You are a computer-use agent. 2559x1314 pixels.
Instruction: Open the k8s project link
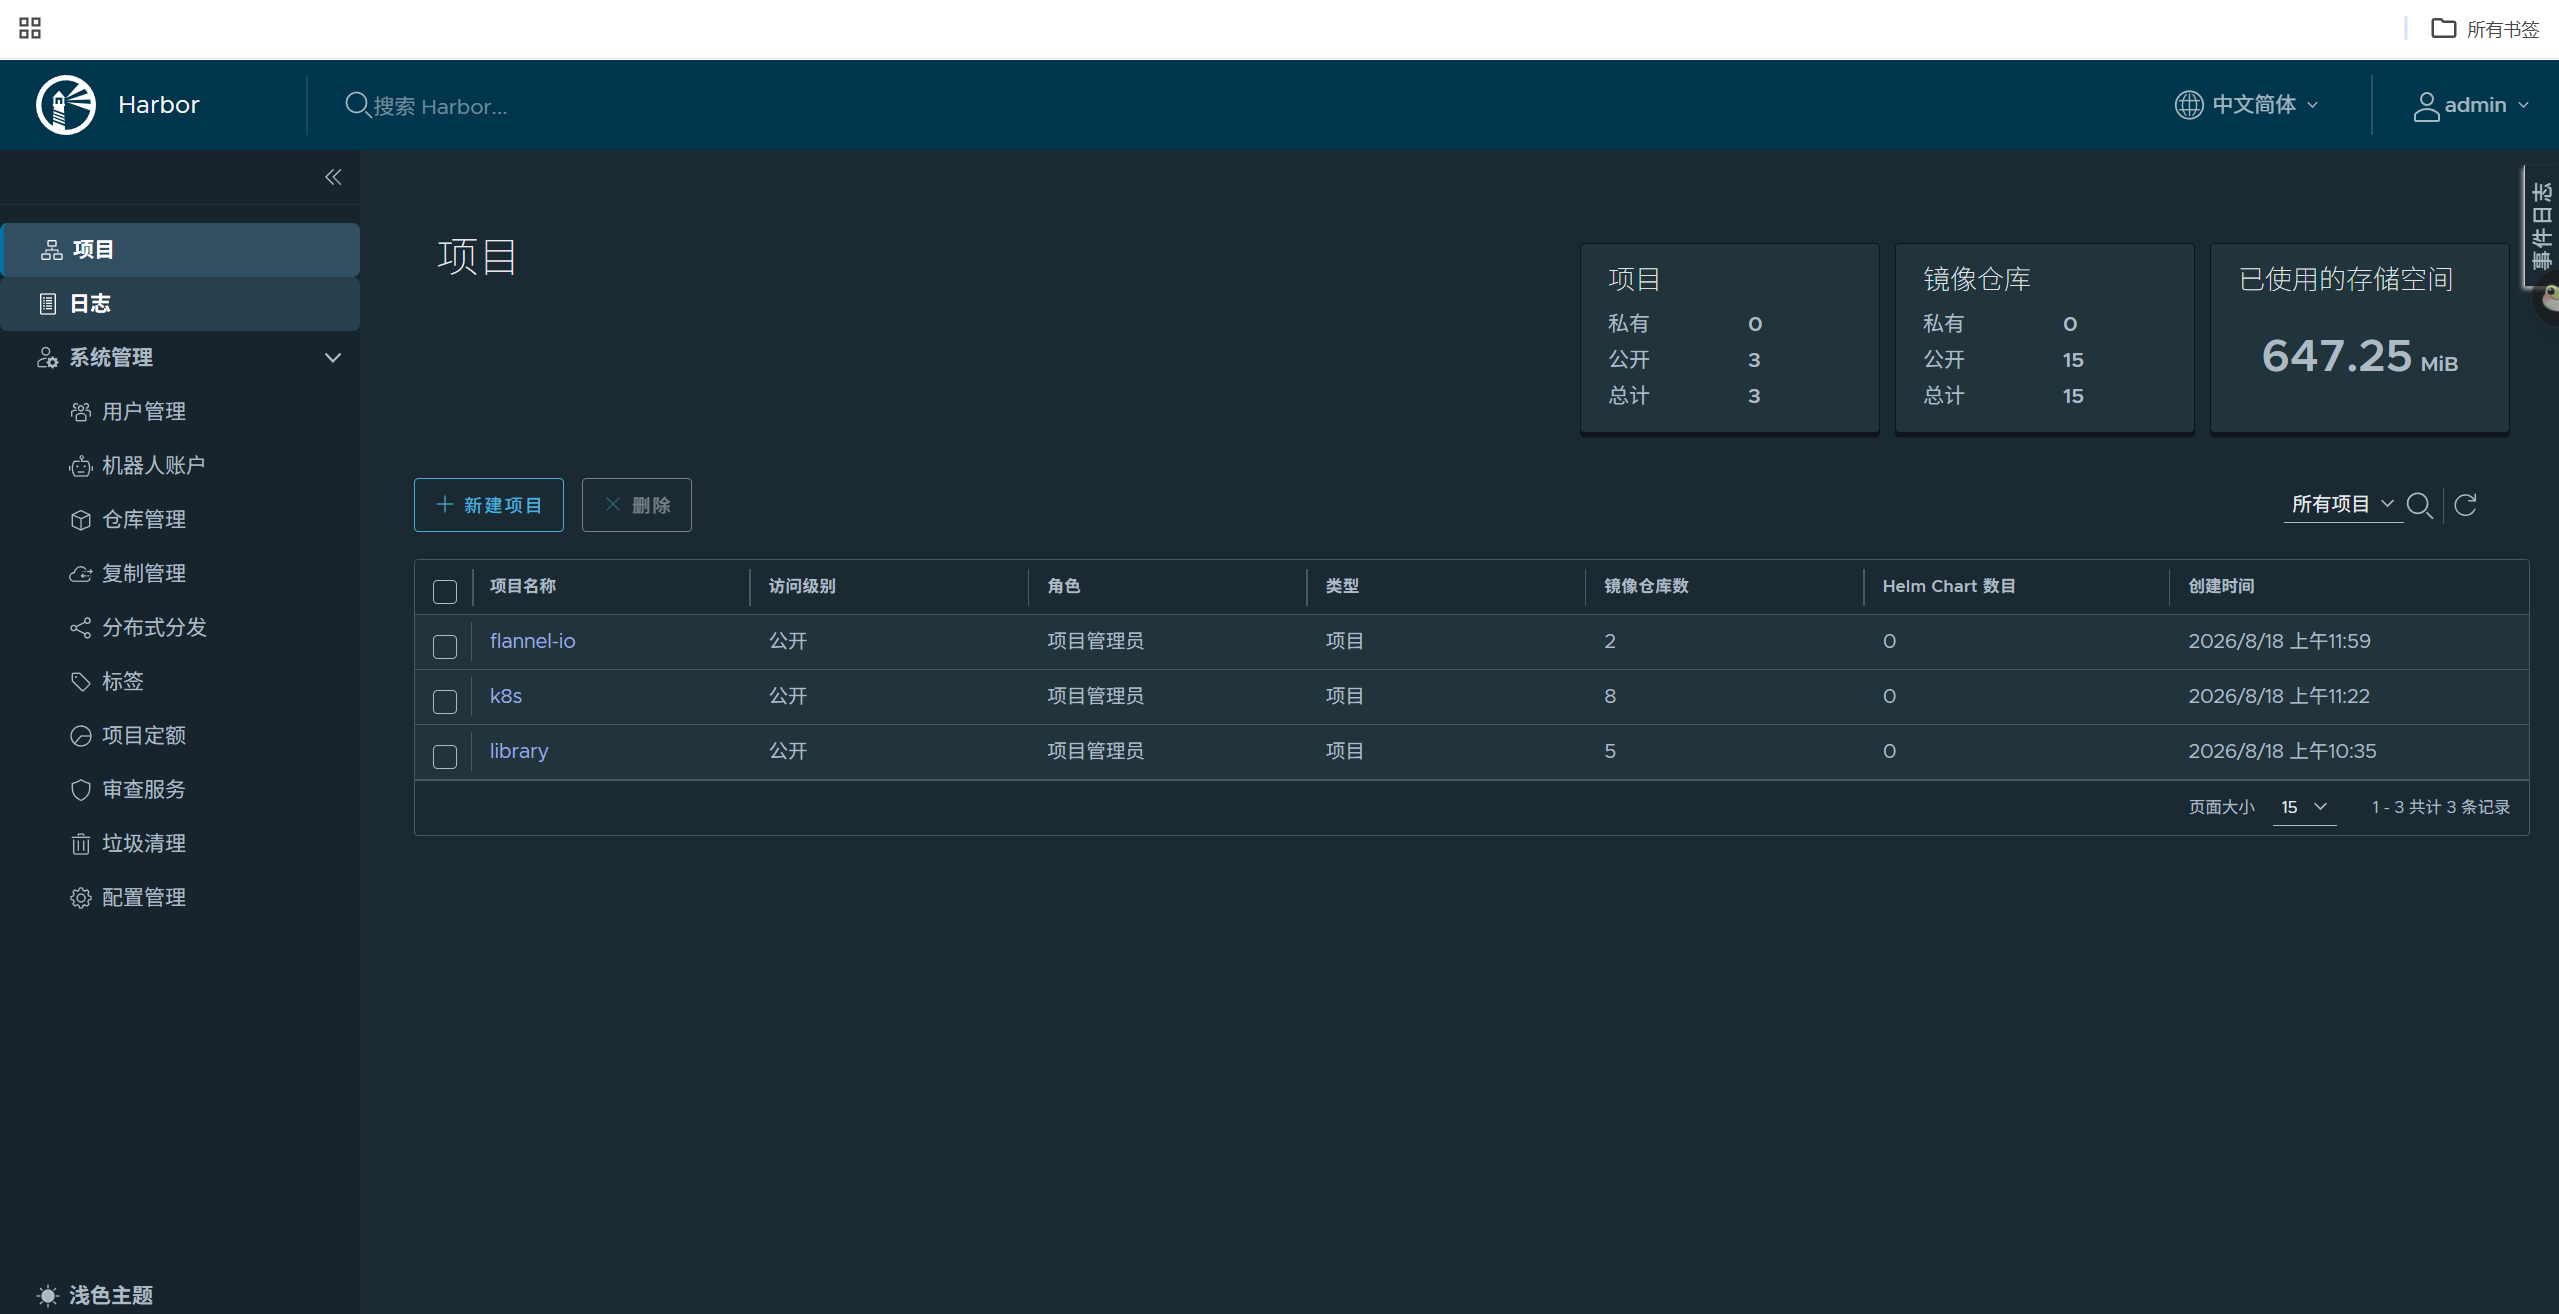click(505, 696)
